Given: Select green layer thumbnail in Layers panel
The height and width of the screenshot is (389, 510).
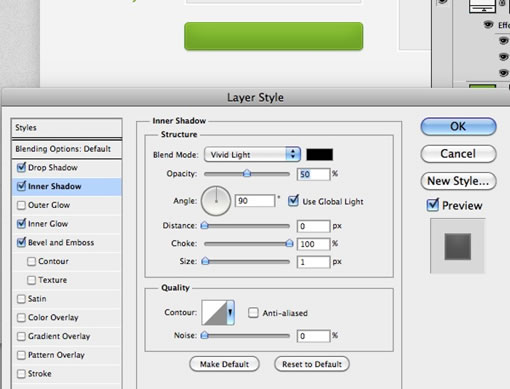Looking at the screenshot, I should click(482, 86).
